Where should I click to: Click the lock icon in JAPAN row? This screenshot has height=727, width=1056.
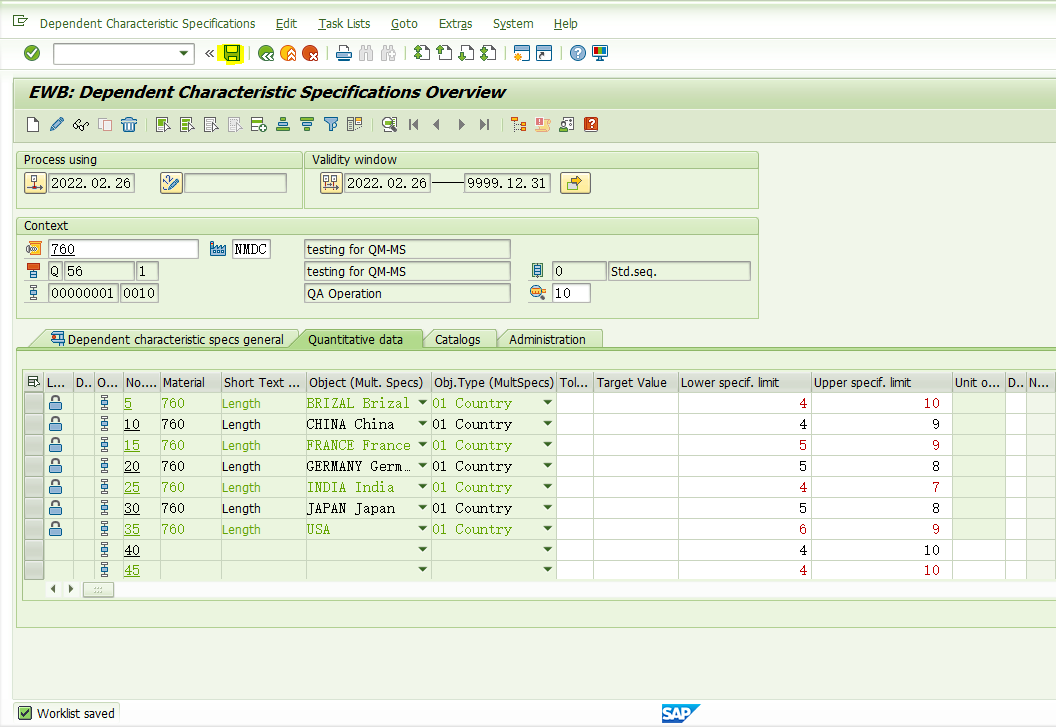(55, 508)
